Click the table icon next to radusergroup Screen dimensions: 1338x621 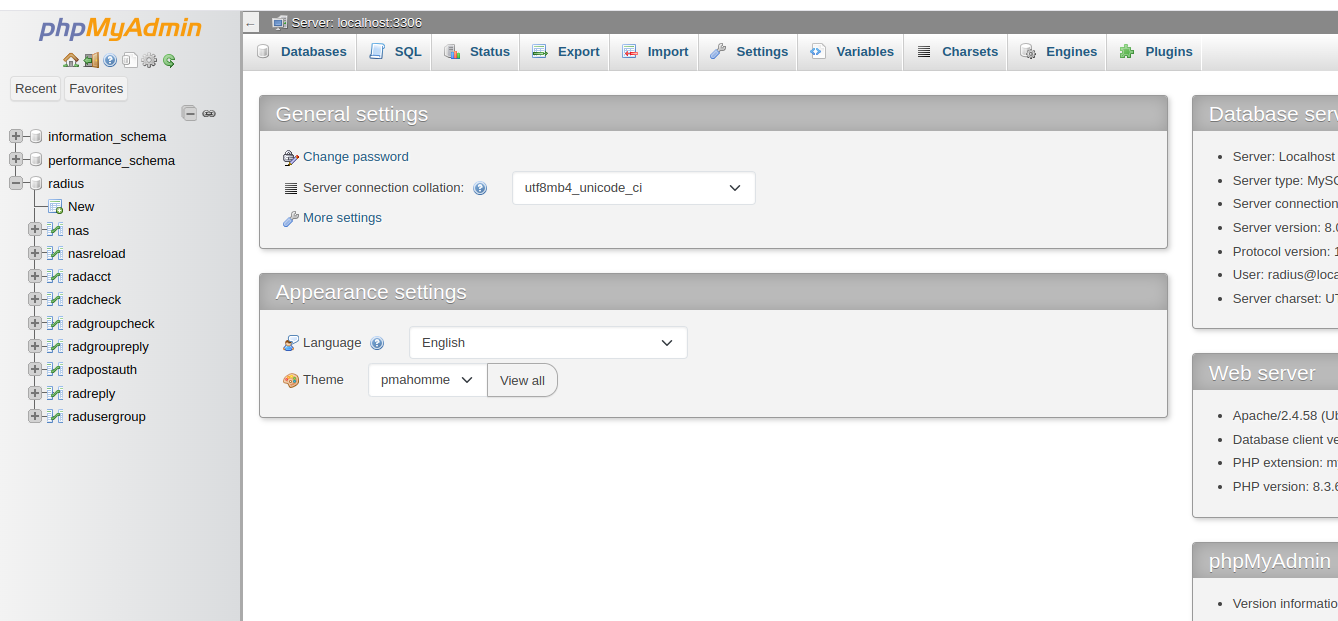56,416
